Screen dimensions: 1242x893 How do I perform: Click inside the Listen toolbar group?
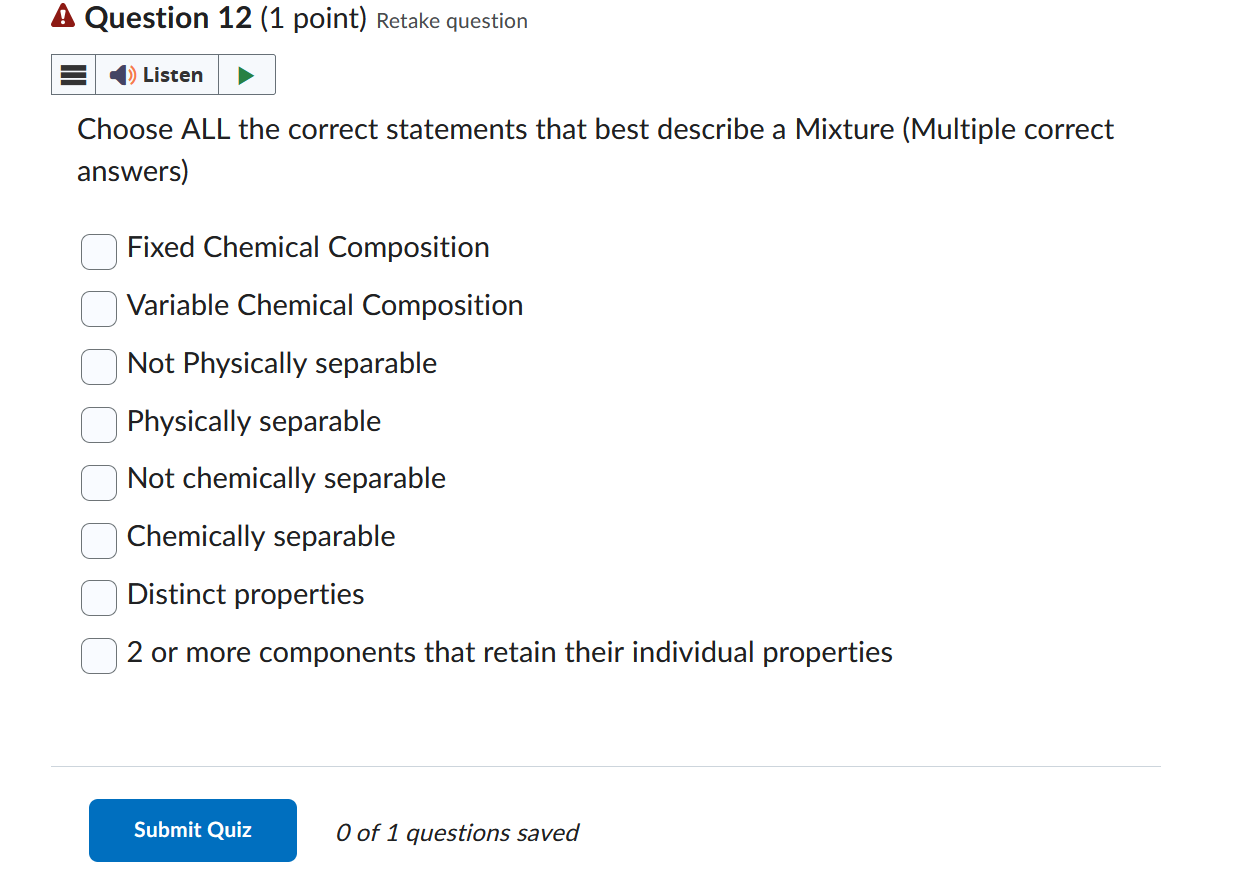163,74
